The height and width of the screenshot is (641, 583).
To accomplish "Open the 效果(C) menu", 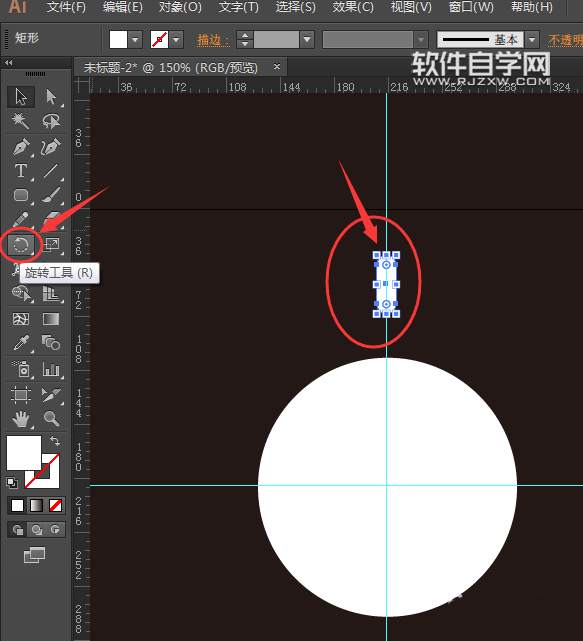I will [x=353, y=7].
